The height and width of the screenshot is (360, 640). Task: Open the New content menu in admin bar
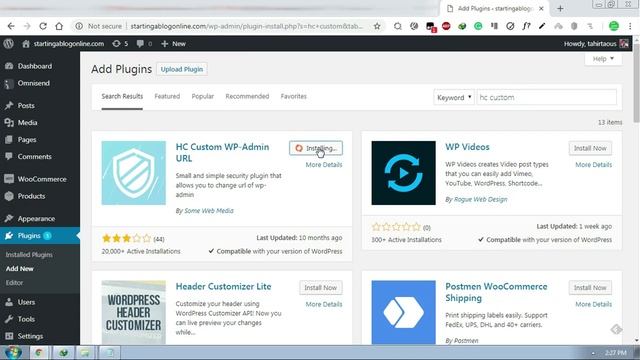173,44
